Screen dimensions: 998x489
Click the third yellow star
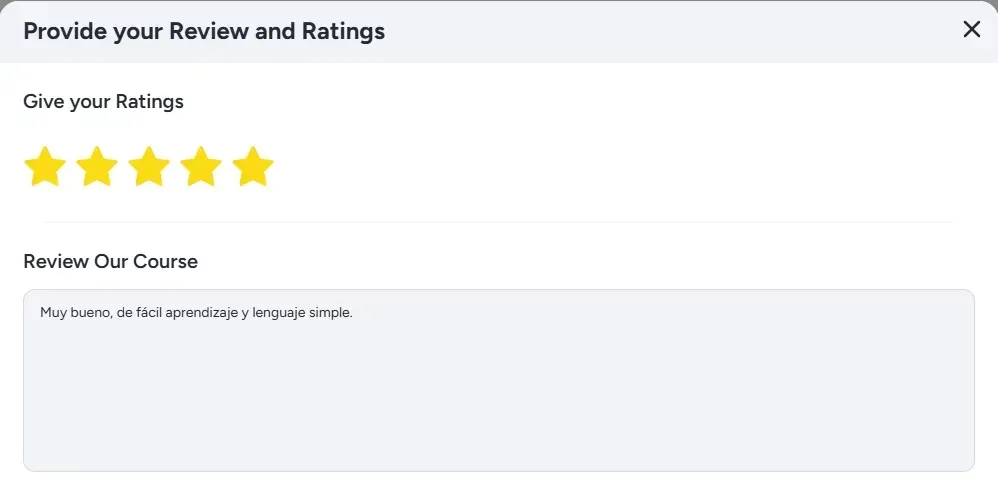click(149, 167)
